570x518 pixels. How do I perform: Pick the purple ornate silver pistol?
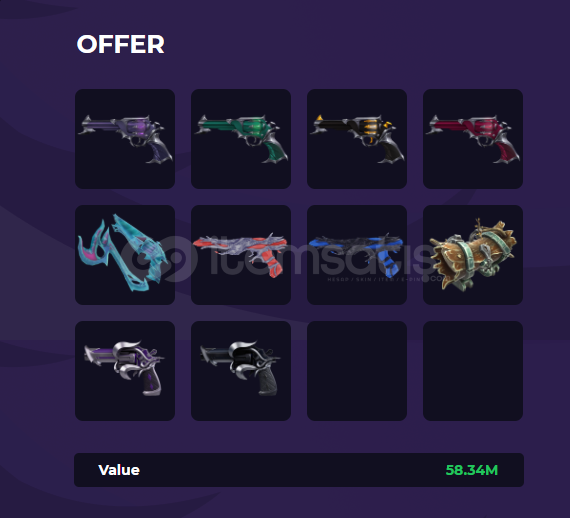click(125, 370)
